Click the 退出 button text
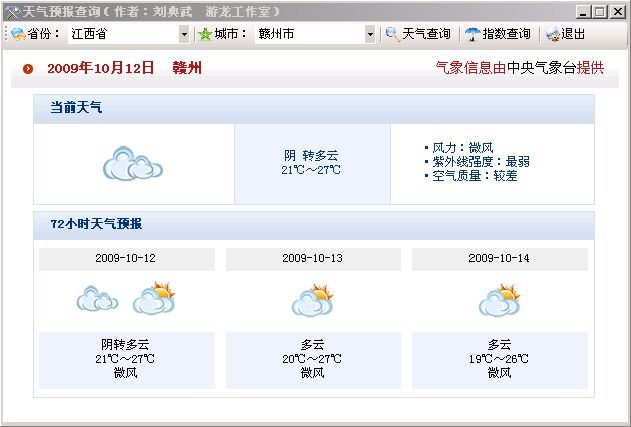This screenshot has height=427, width=631. point(573,34)
